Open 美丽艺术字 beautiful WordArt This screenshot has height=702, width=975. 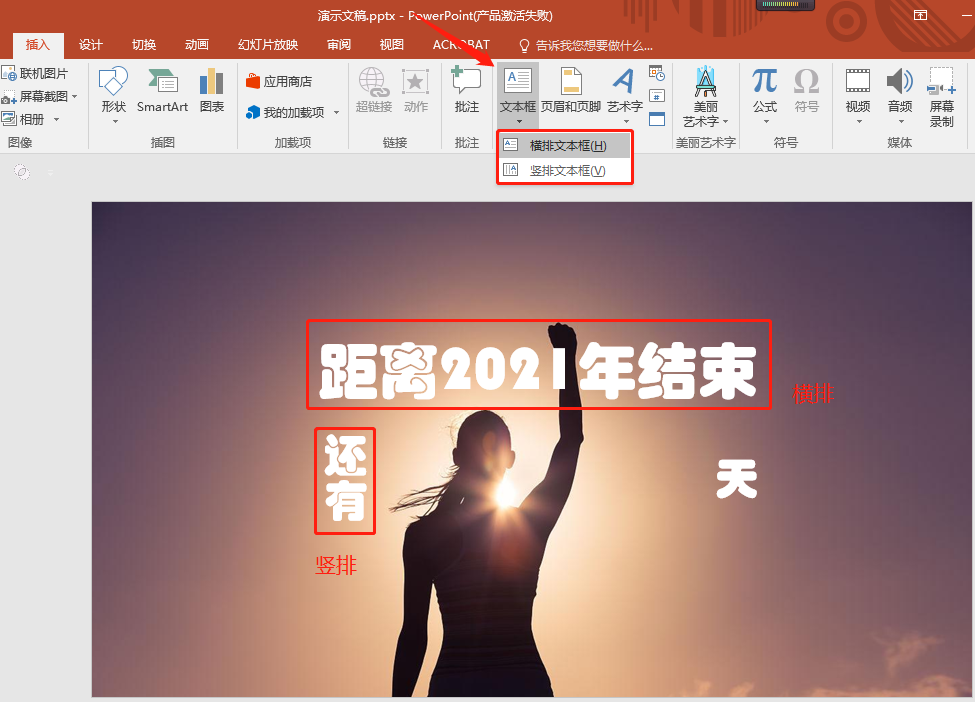(705, 96)
